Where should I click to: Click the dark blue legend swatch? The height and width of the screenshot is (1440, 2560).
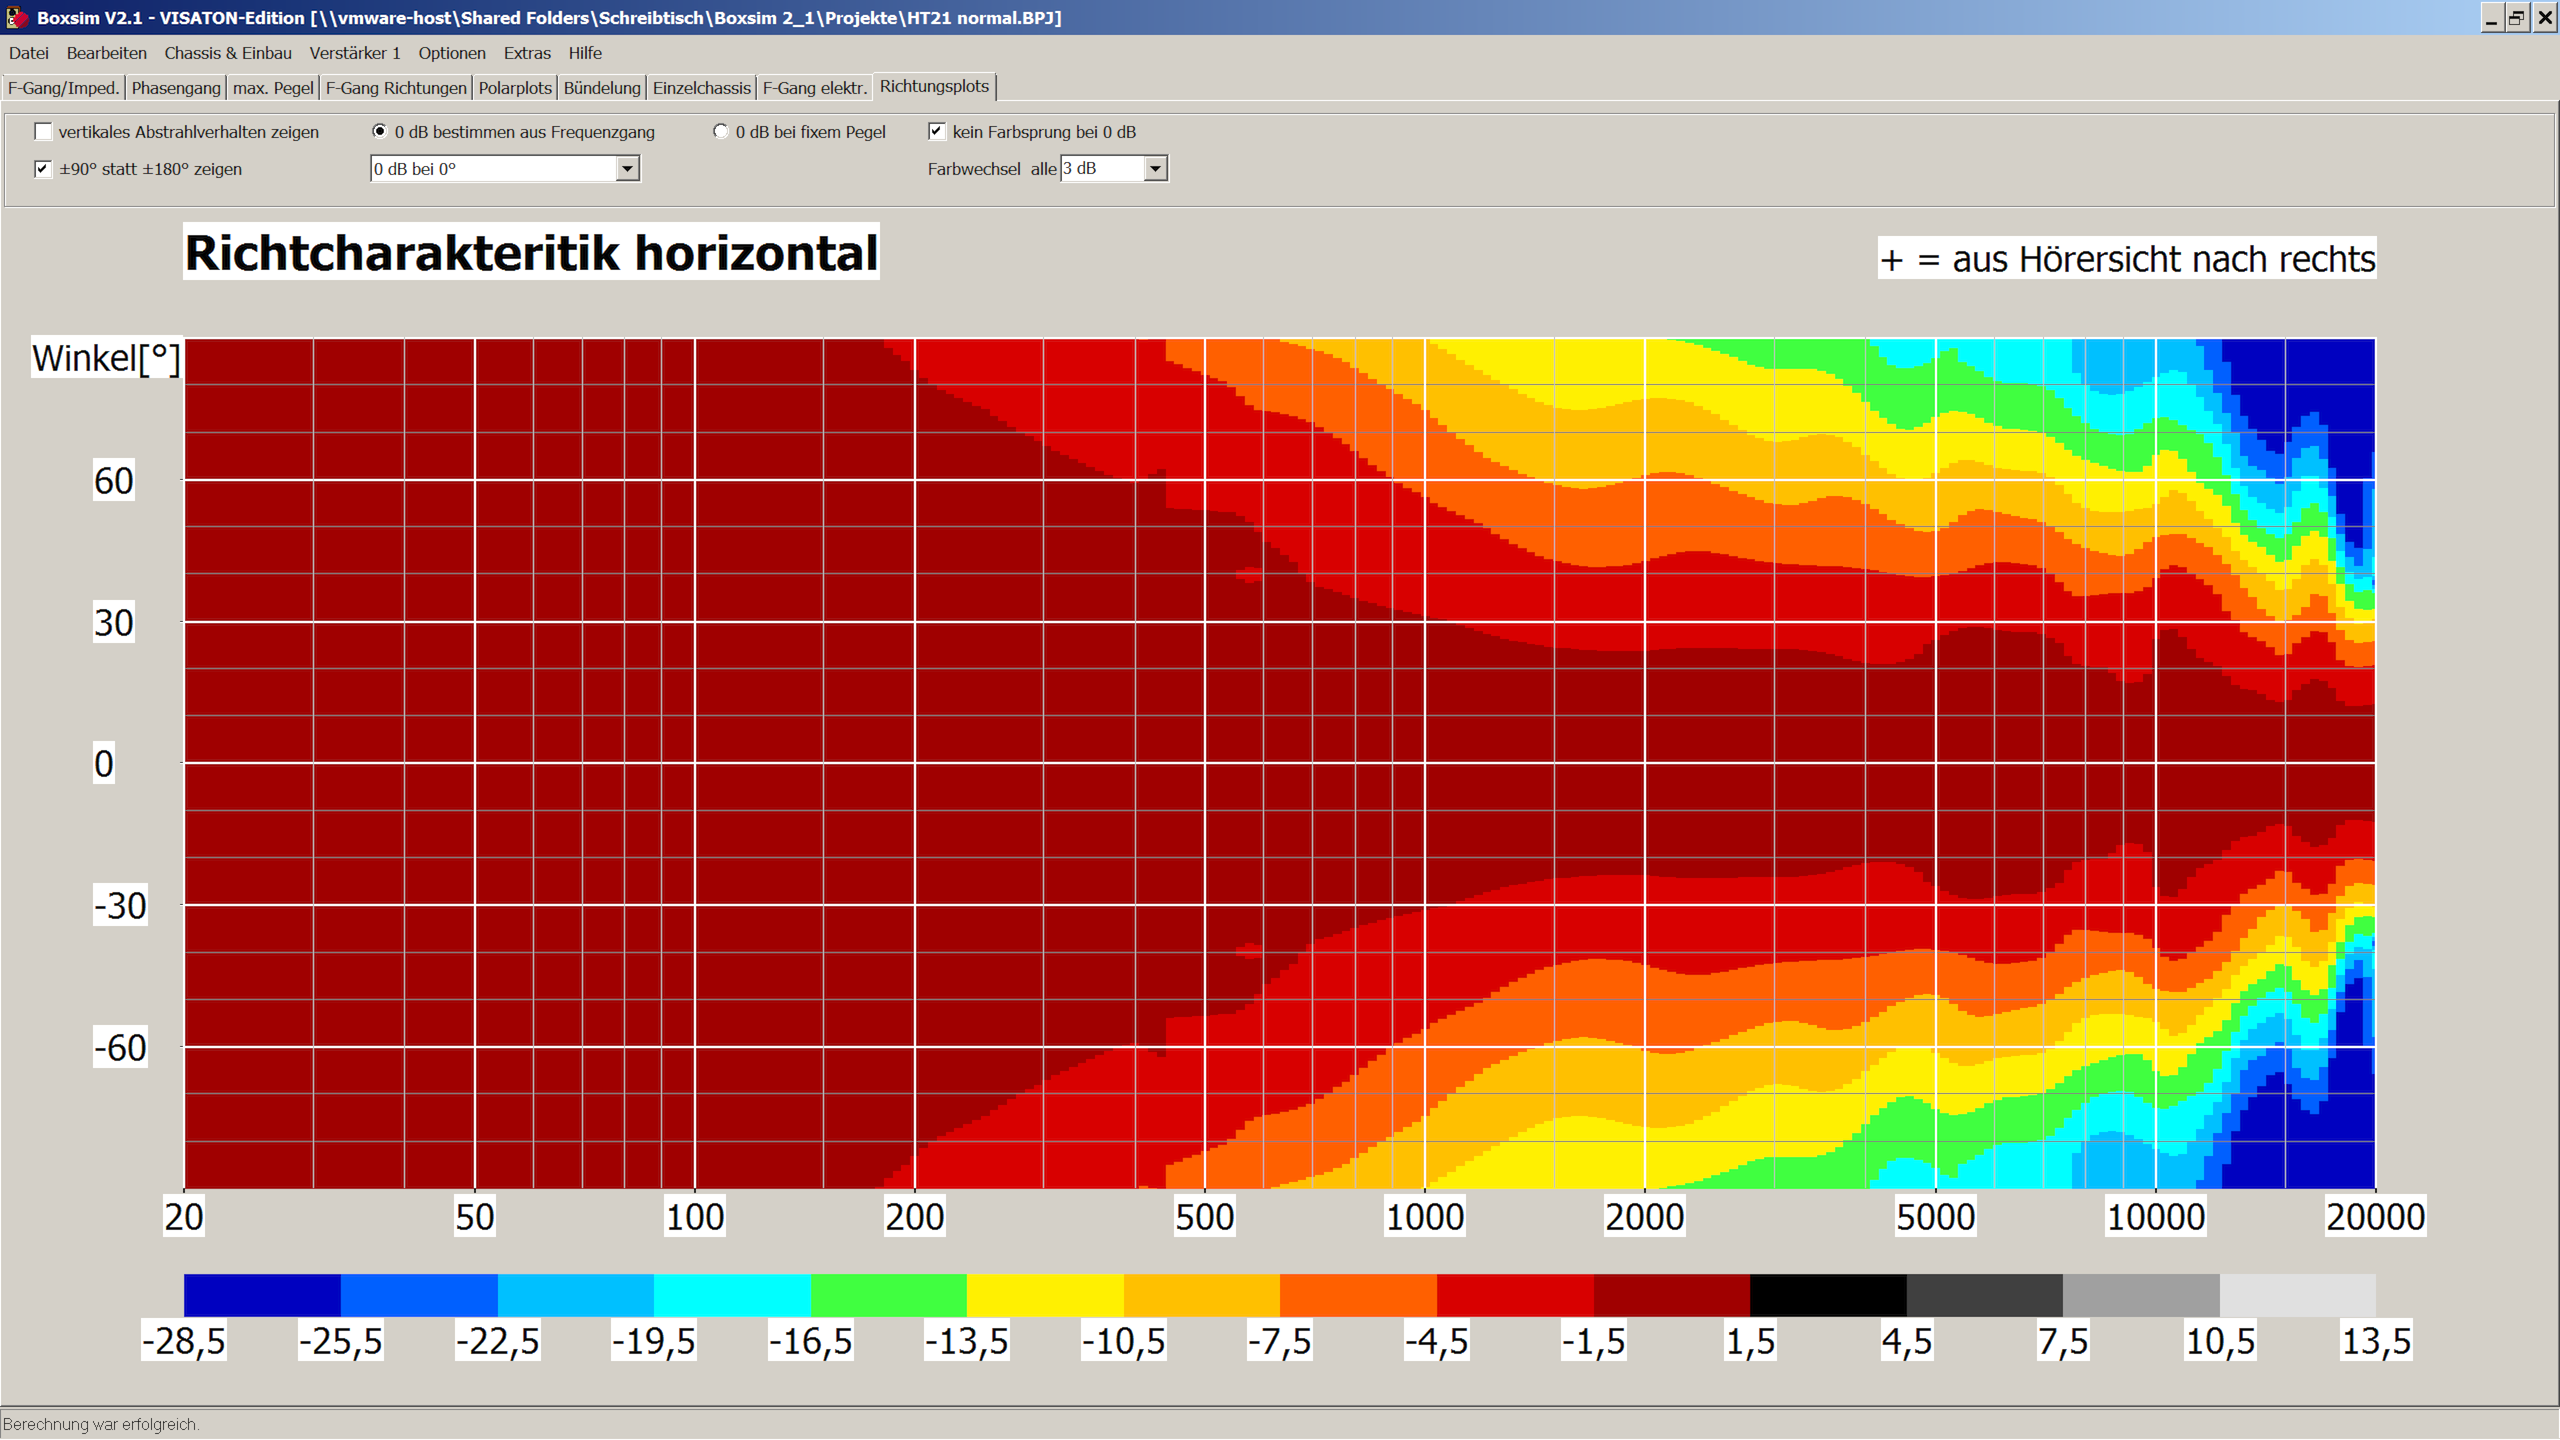point(262,1295)
